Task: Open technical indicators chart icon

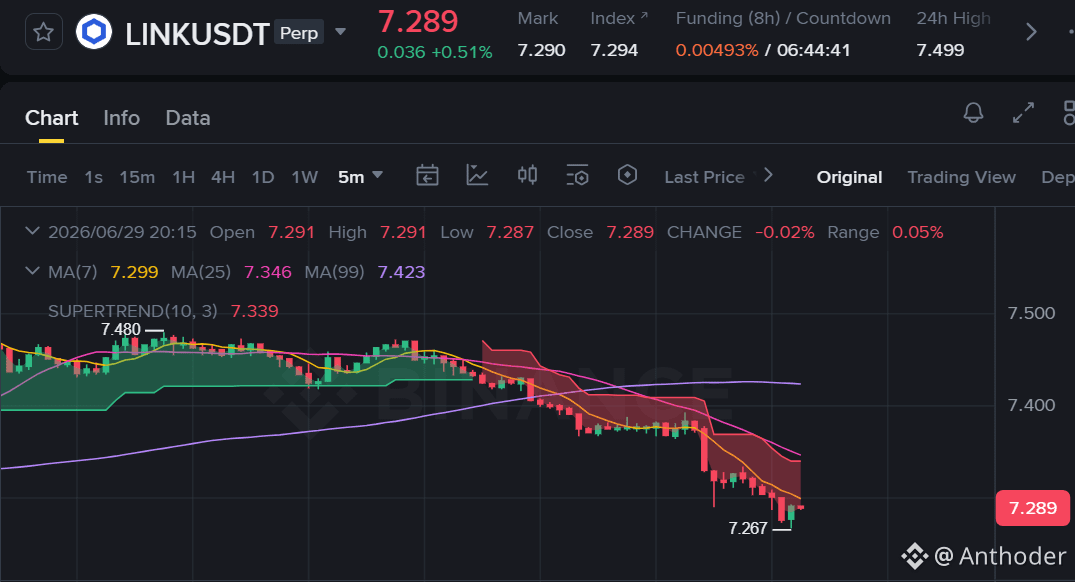Action: (x=477, y=175)
